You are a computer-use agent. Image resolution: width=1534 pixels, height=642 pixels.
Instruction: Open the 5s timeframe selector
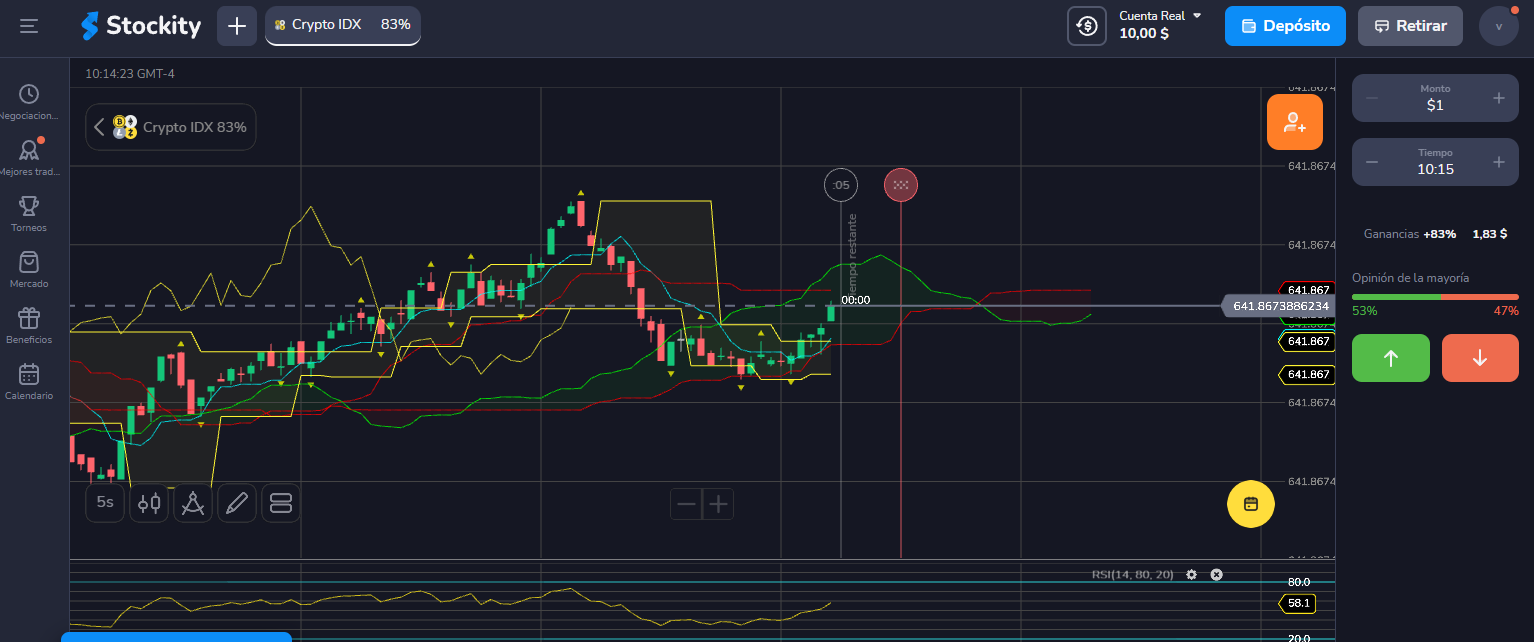pyautogui.click(x=105, y=503)
